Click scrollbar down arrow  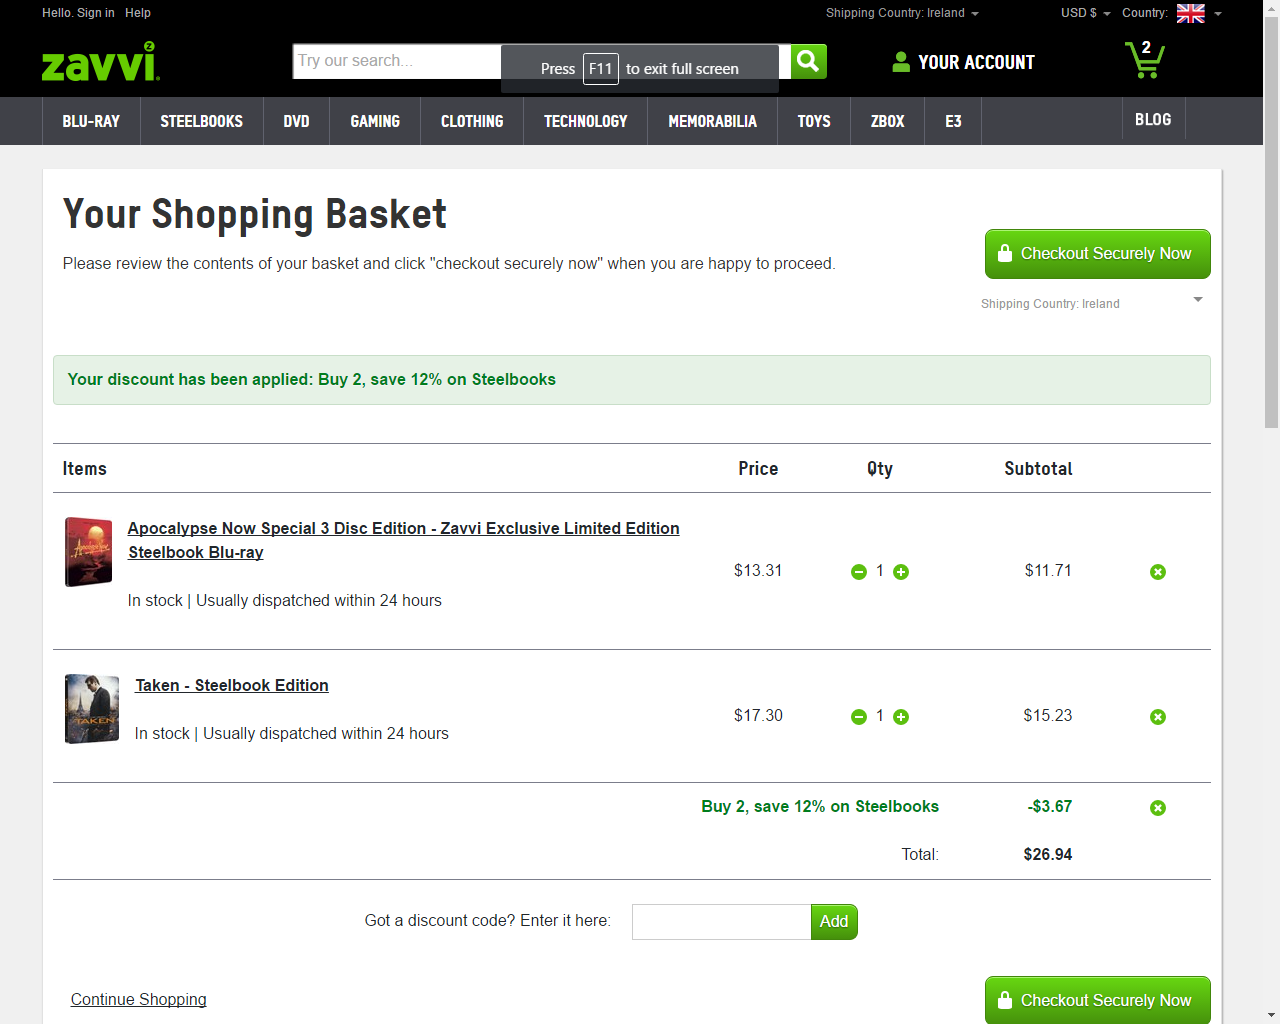point(1271,1015)
